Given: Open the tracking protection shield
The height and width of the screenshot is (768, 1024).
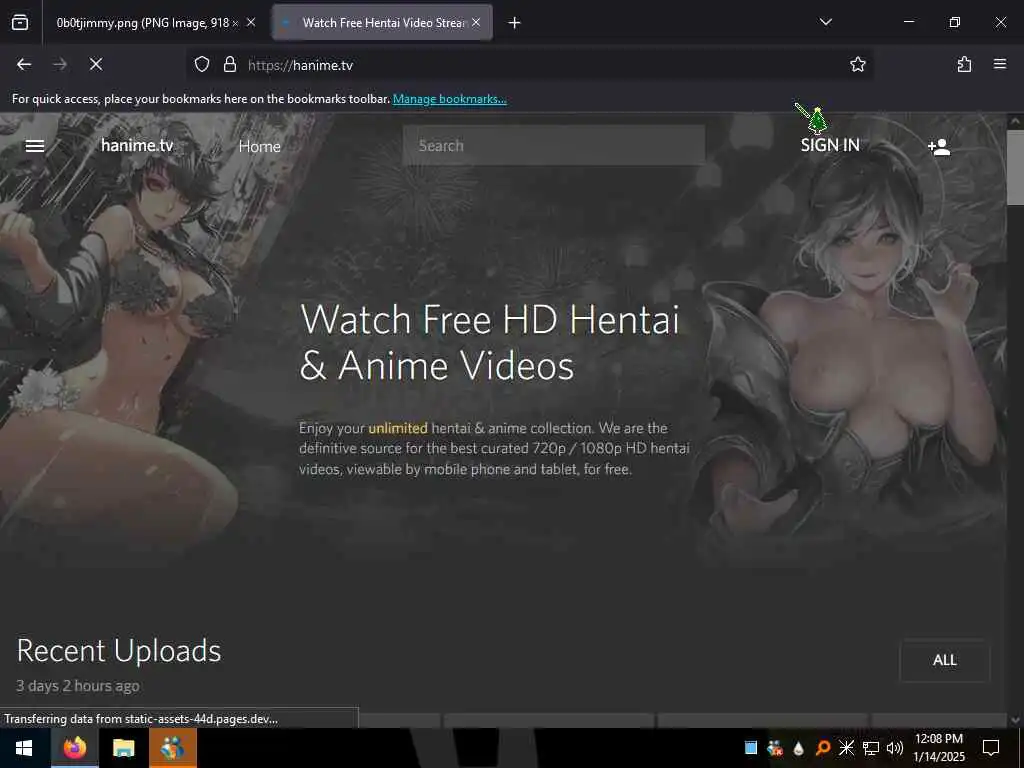Looking at the screenshot, I should 202,64.
